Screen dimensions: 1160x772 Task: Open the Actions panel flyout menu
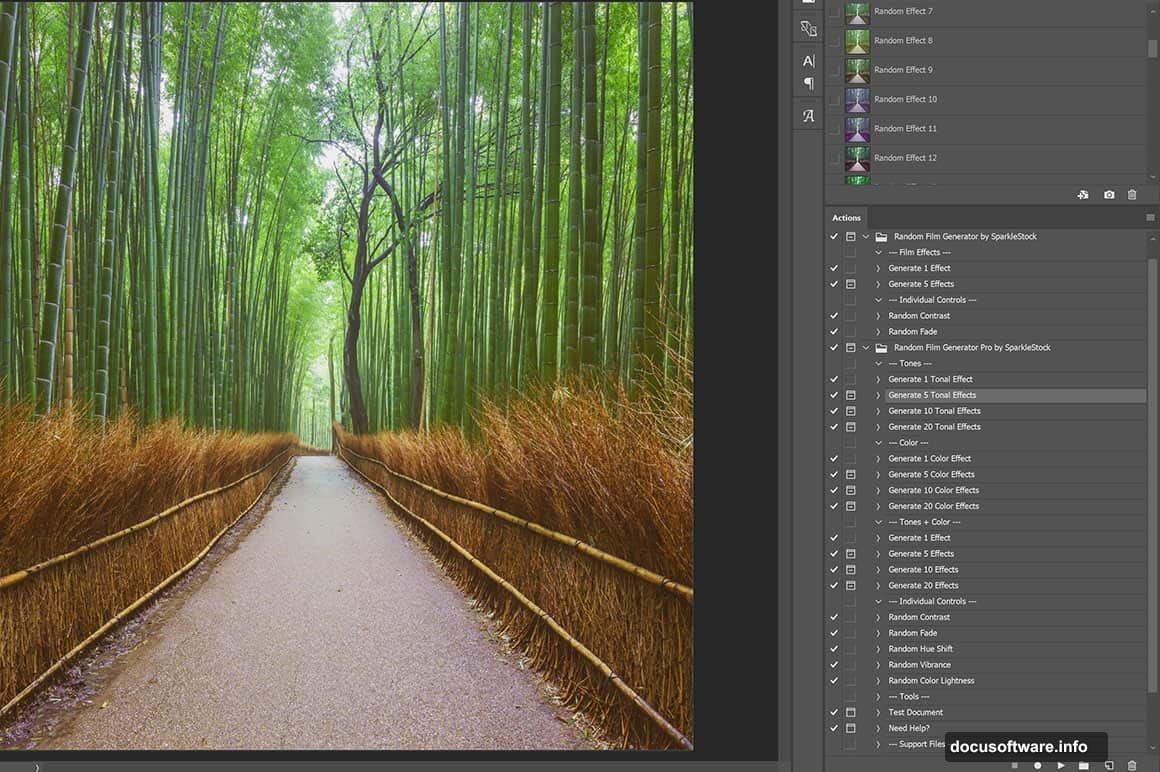pyautogui.click(x=1148, y=217)
